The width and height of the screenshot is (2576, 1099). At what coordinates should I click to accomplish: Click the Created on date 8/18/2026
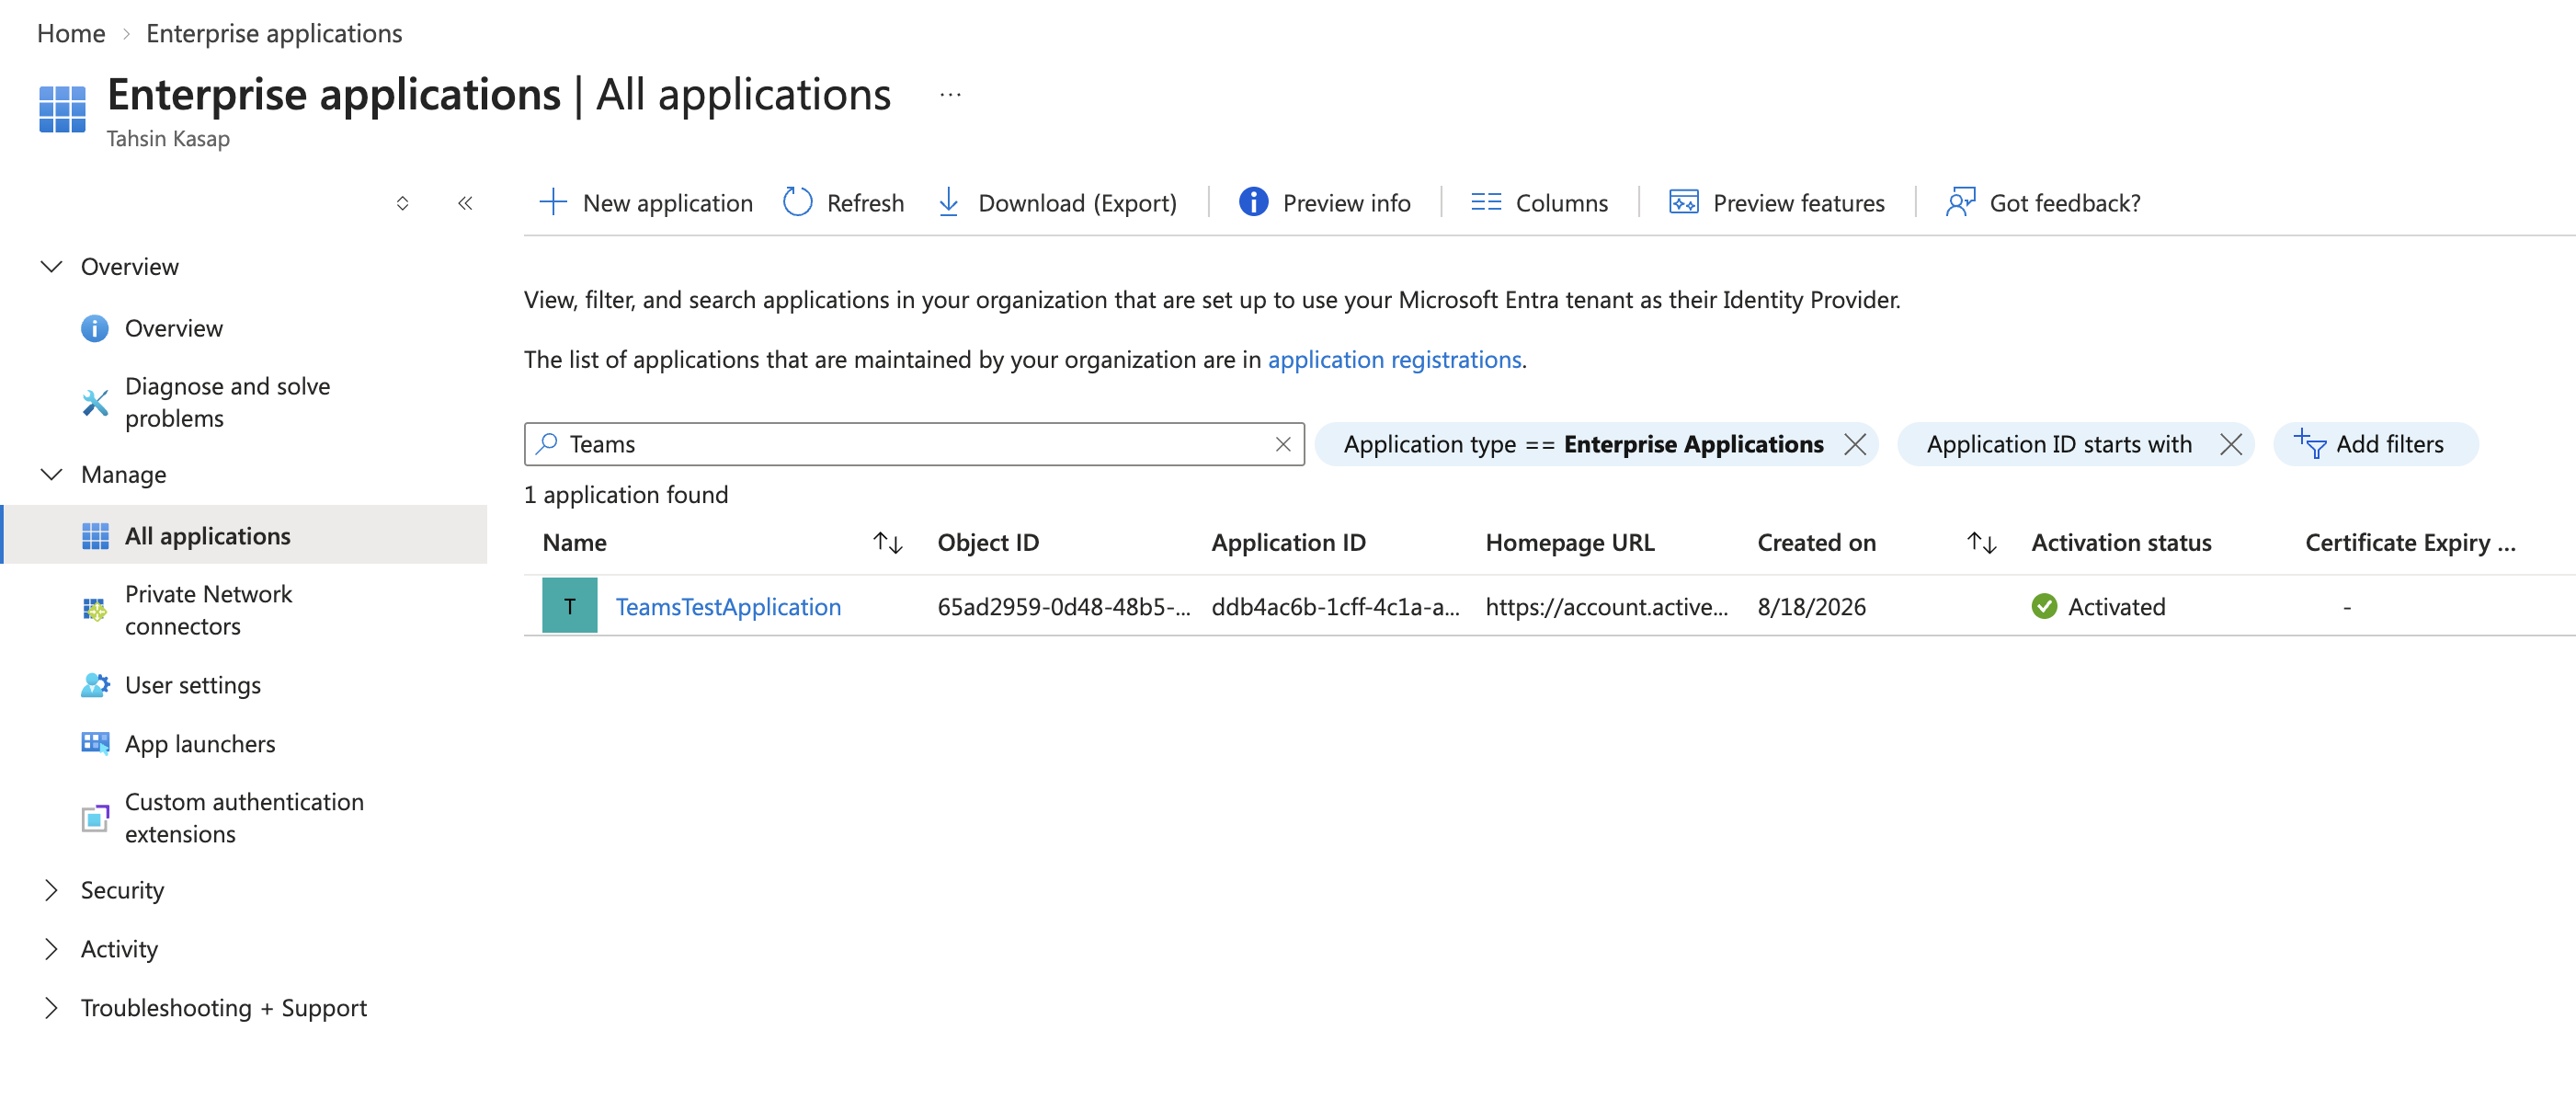pos(1811,606)
